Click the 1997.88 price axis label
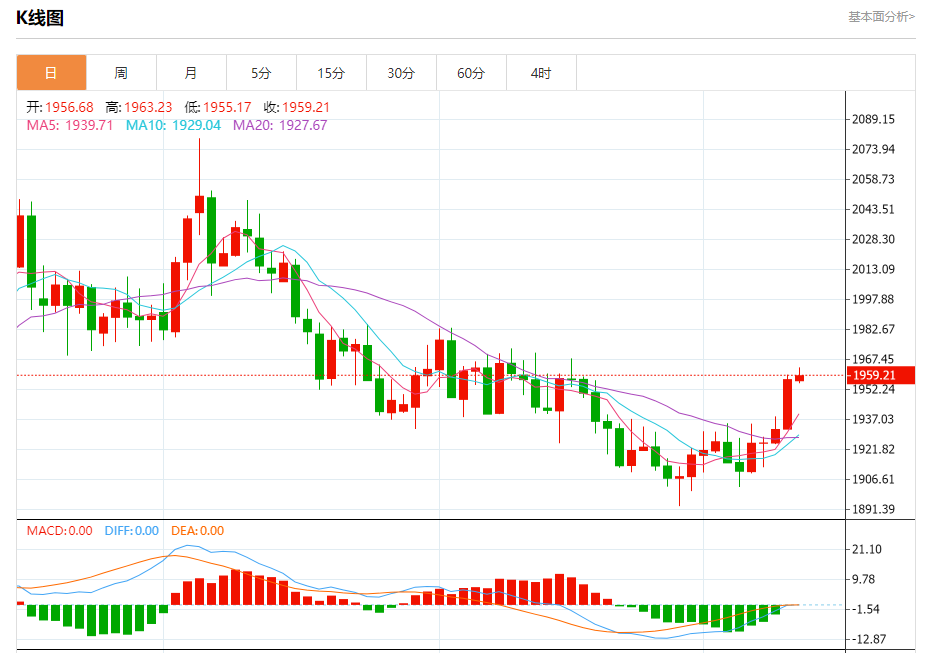 pos(873,300)
